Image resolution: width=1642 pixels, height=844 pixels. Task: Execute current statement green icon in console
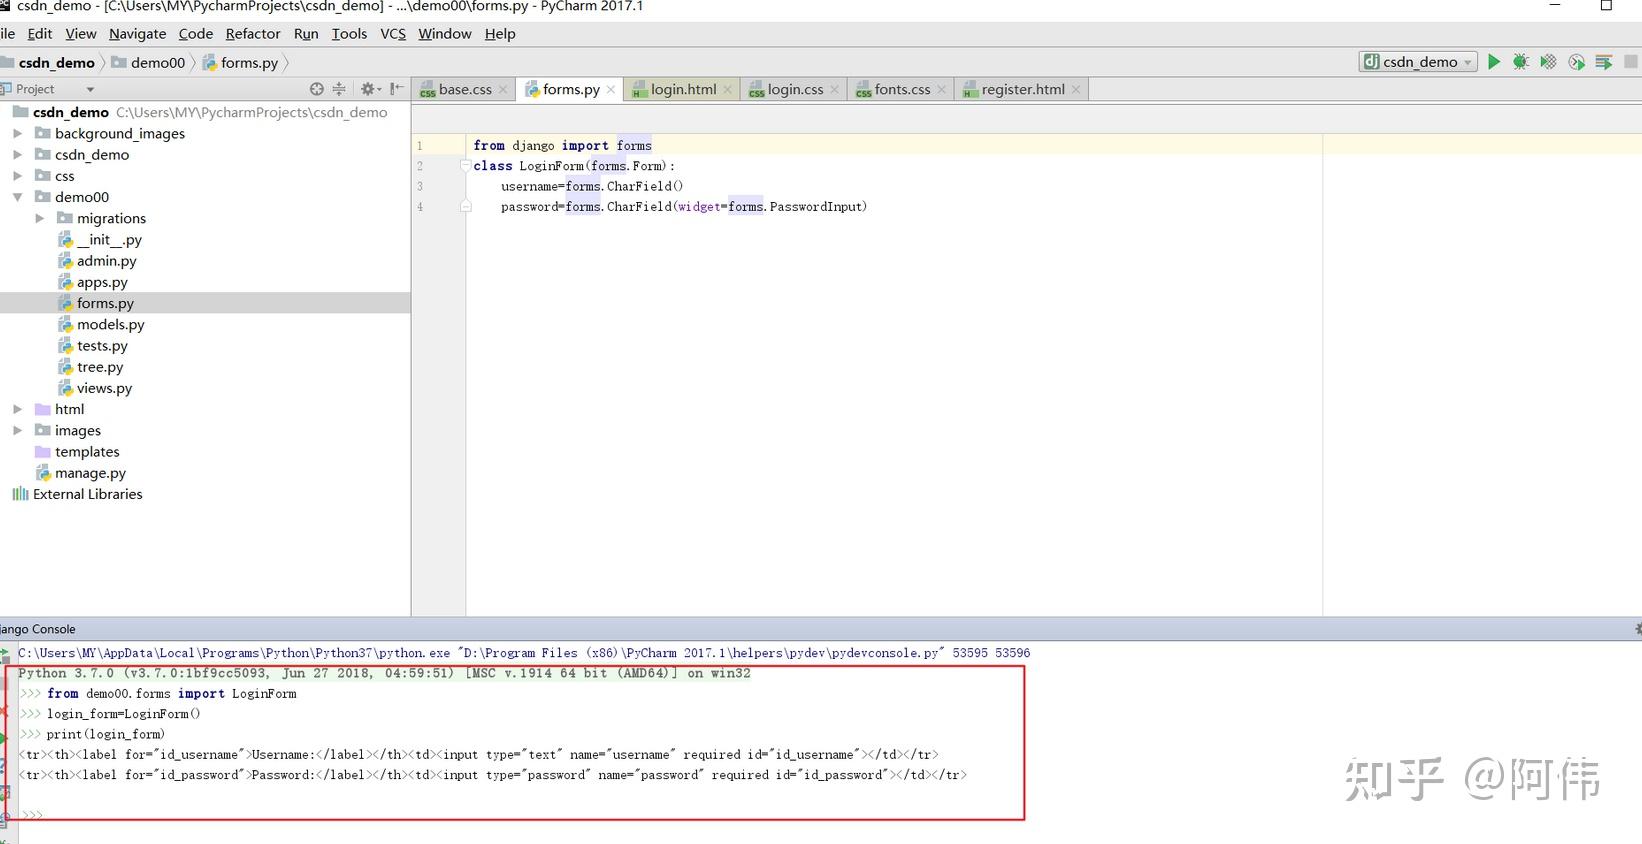3,739
